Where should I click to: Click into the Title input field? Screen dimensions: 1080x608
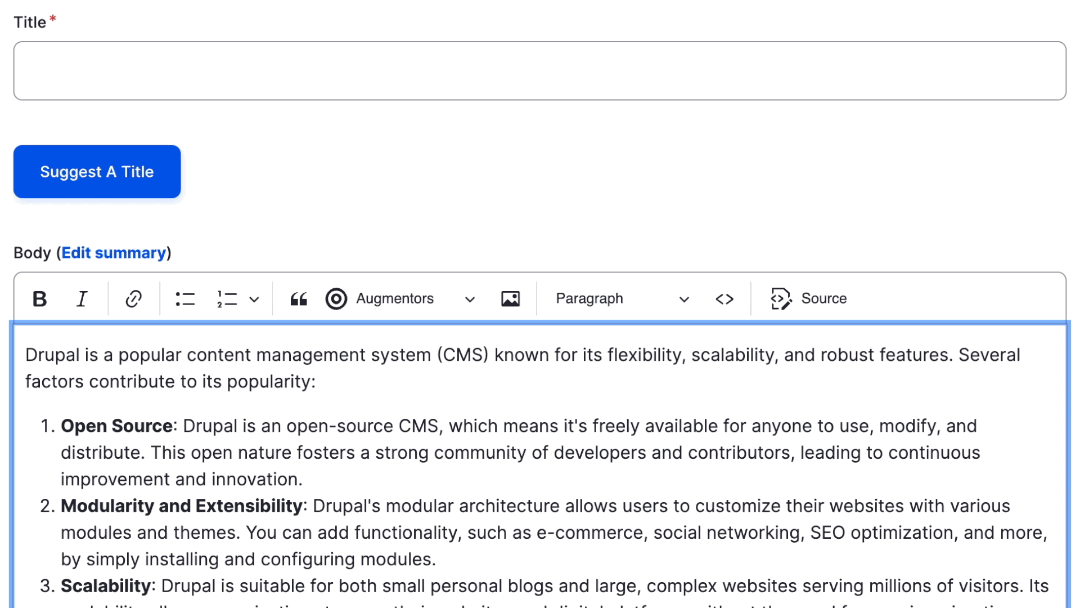[x=540, y=71]
